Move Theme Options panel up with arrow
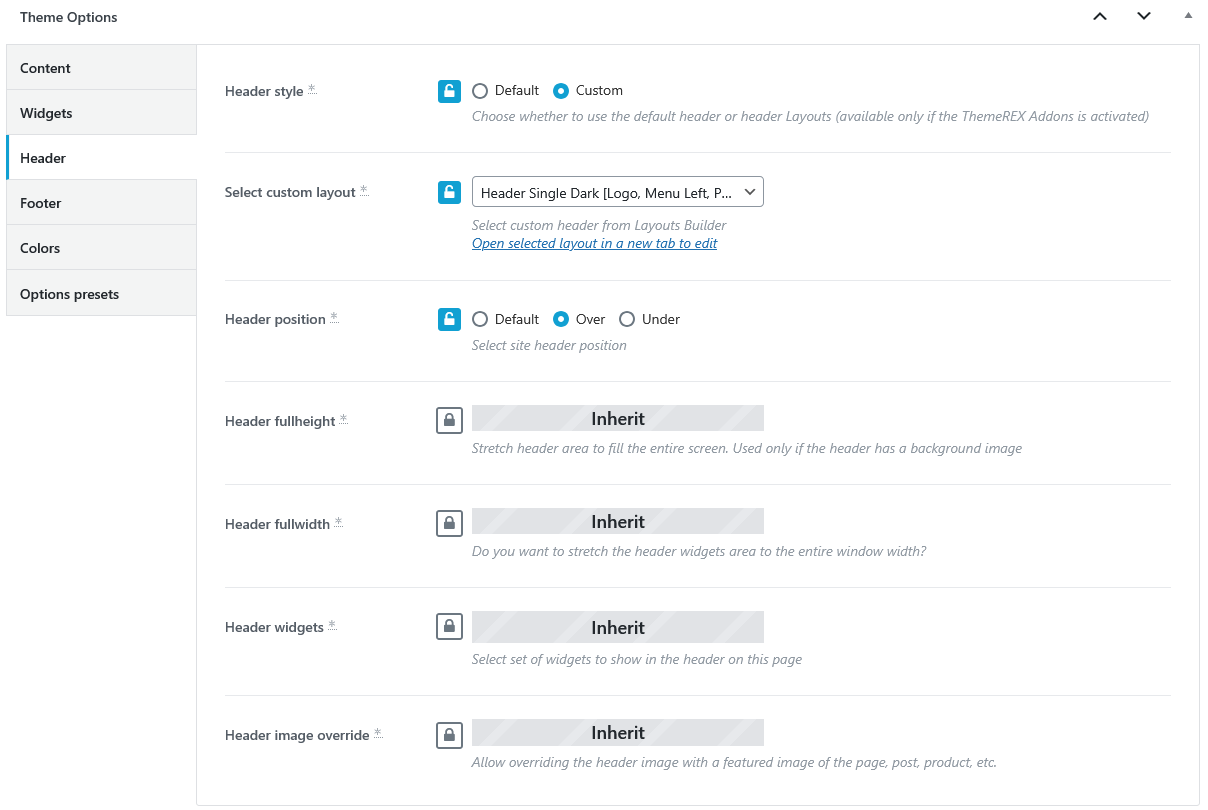The height and width of the screenshot is (810, 1208). coord(1100,17)
